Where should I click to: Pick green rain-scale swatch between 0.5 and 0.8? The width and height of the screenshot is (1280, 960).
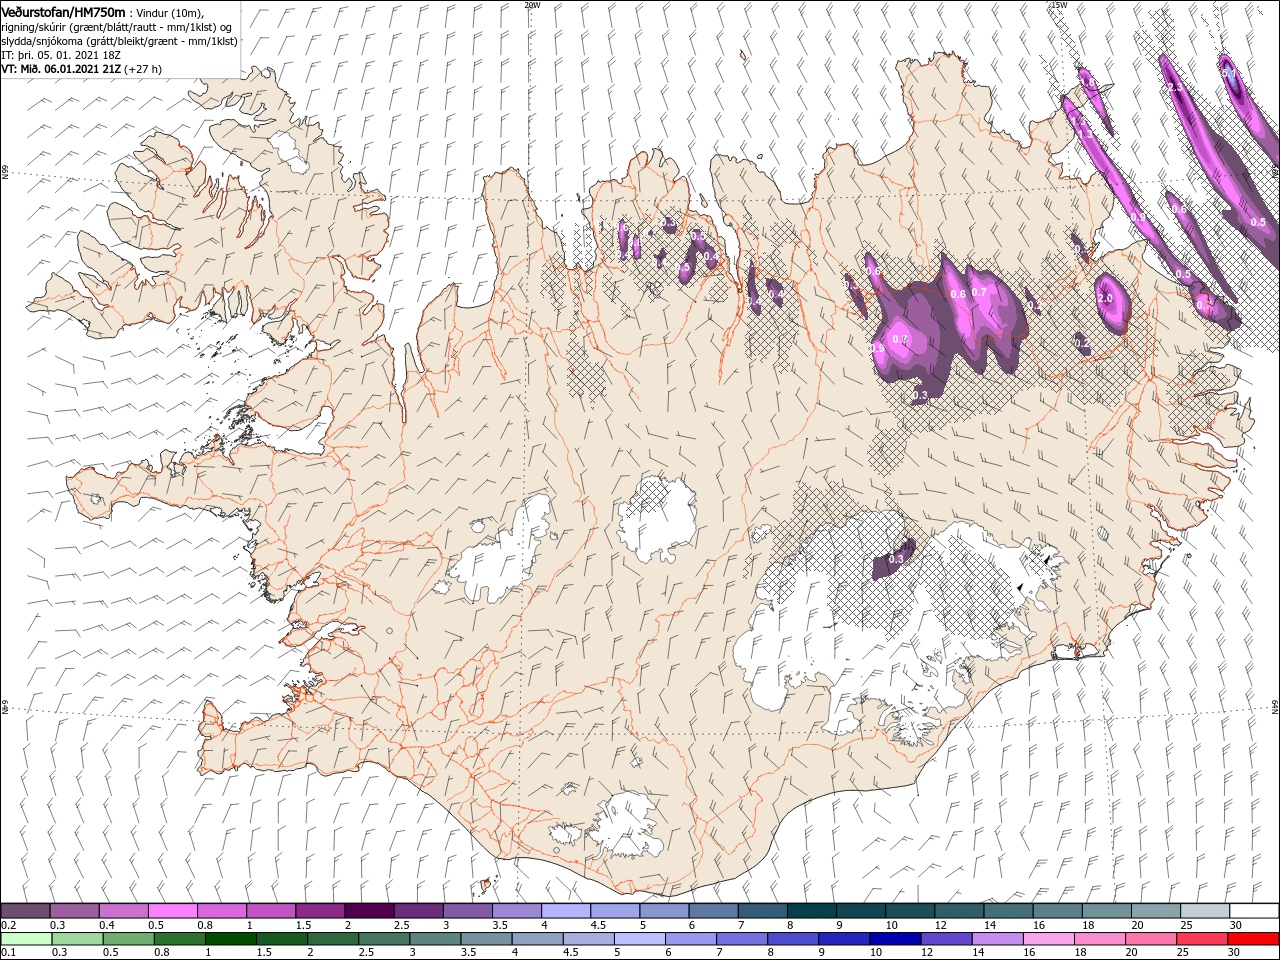[129, 939]
